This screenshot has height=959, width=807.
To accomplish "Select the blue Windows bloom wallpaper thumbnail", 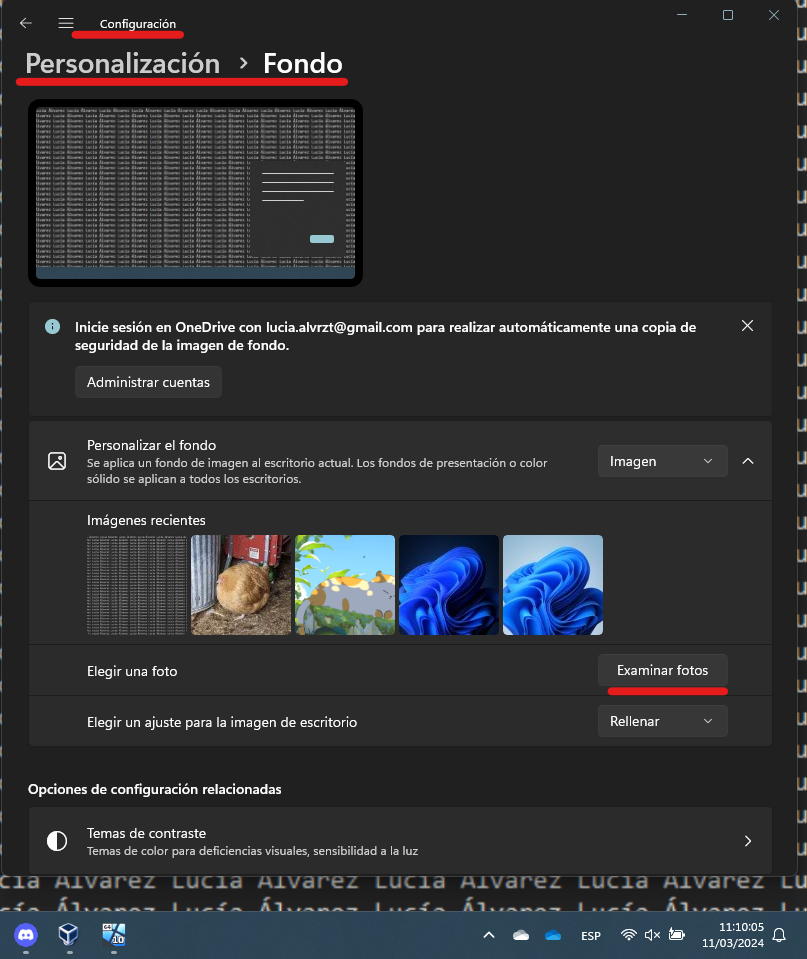I will [x=448, y=584].
